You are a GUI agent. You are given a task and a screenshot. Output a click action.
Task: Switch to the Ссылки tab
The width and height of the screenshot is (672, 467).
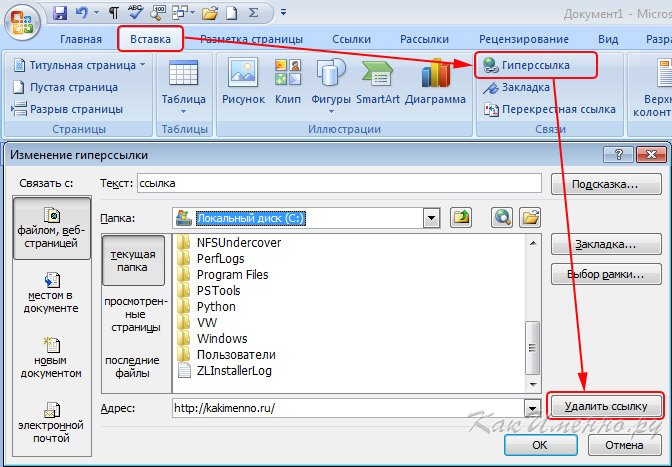click(351, 39)
